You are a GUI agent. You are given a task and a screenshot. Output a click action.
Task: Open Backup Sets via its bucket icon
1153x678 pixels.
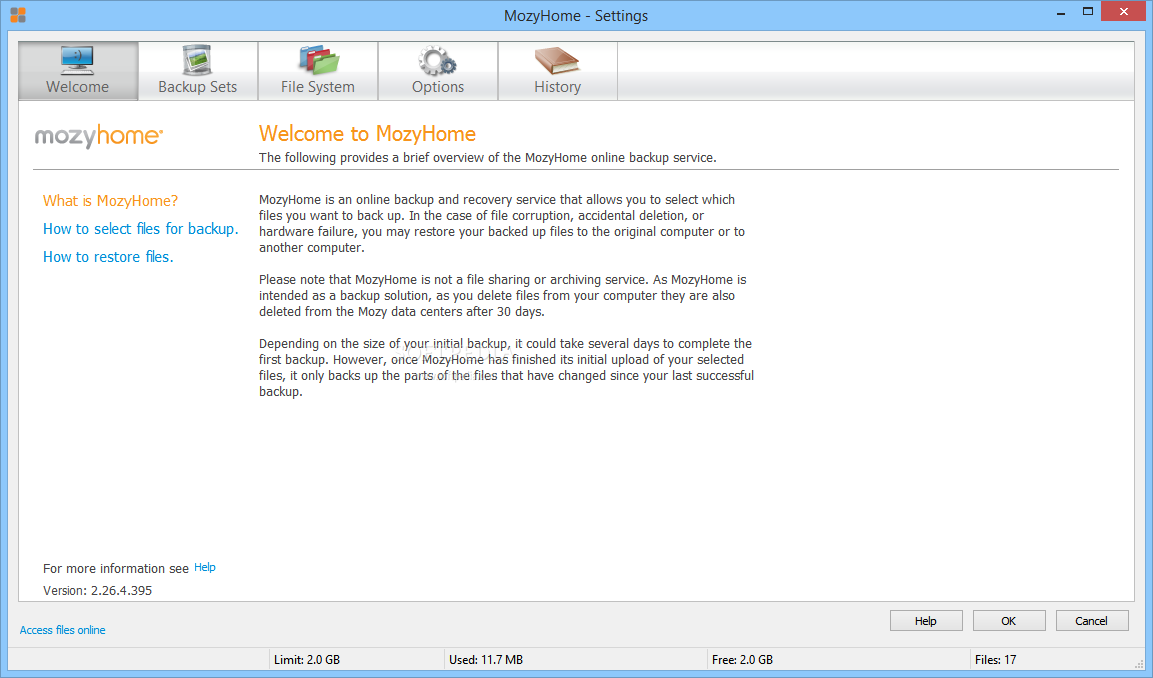197,60
